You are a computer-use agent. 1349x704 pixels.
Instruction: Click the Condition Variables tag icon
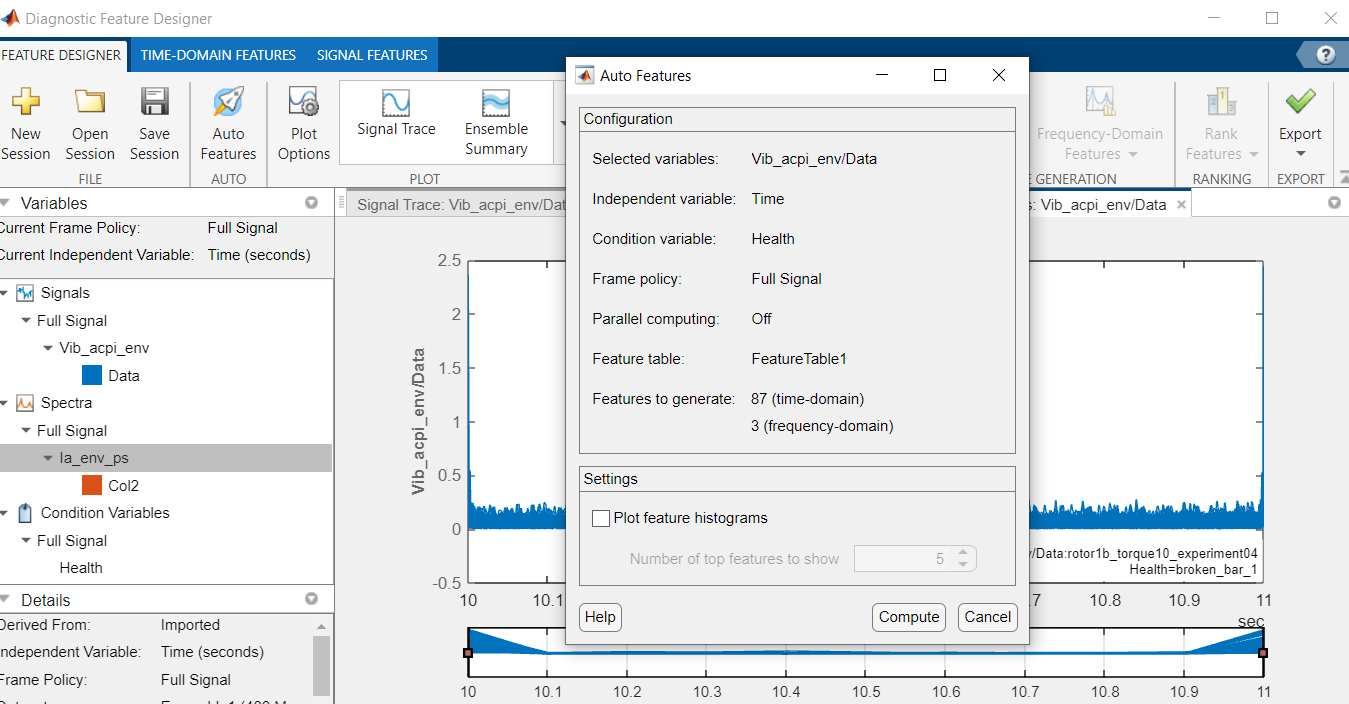pyautogui.click(x=25, y=513)
